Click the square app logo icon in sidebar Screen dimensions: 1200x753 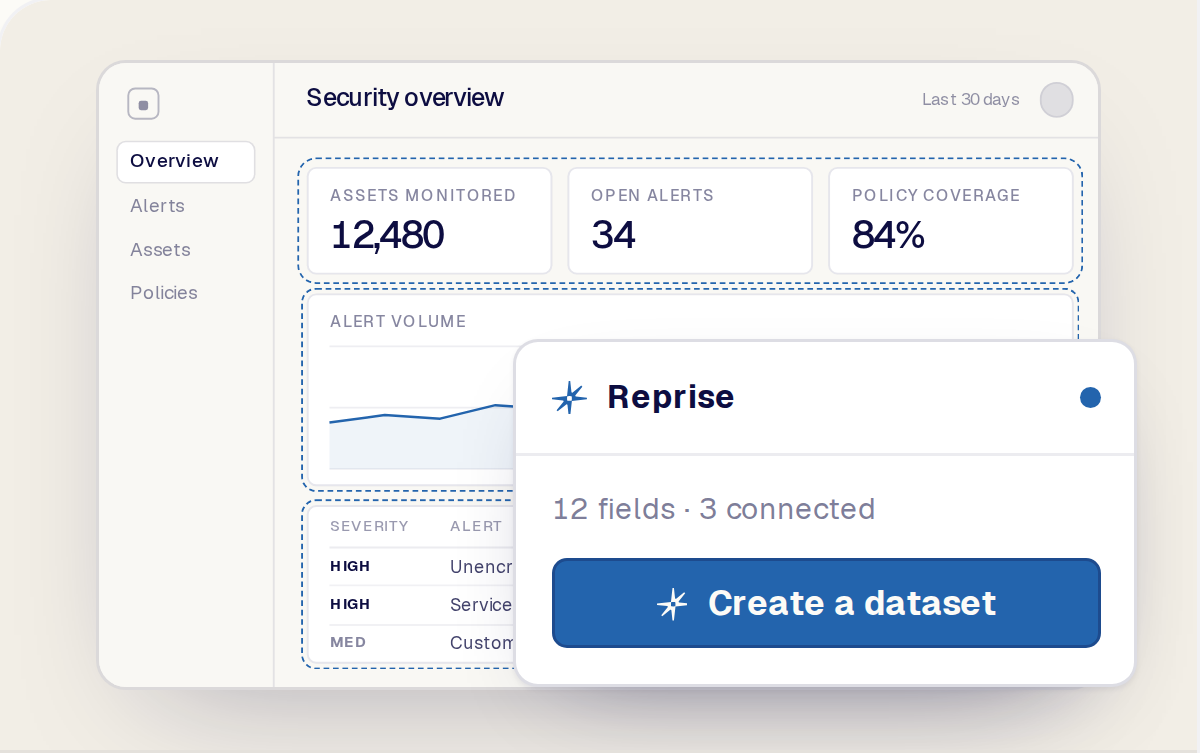[143, 104]
